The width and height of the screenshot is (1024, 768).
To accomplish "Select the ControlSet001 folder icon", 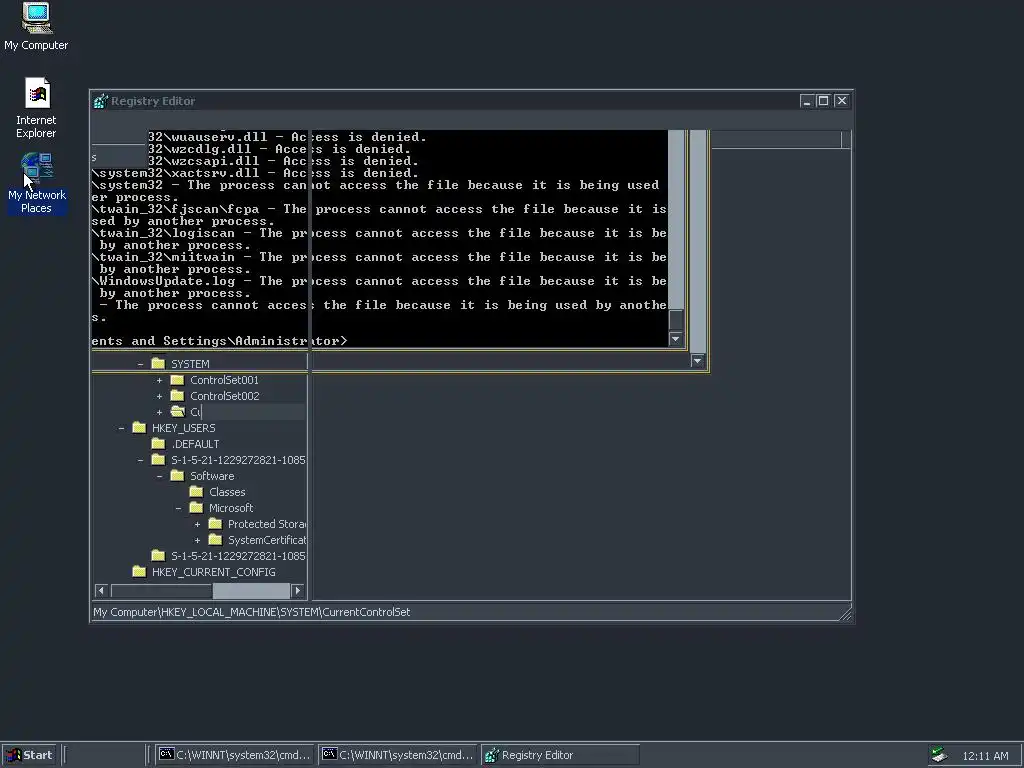I will (x=177, y=379).
